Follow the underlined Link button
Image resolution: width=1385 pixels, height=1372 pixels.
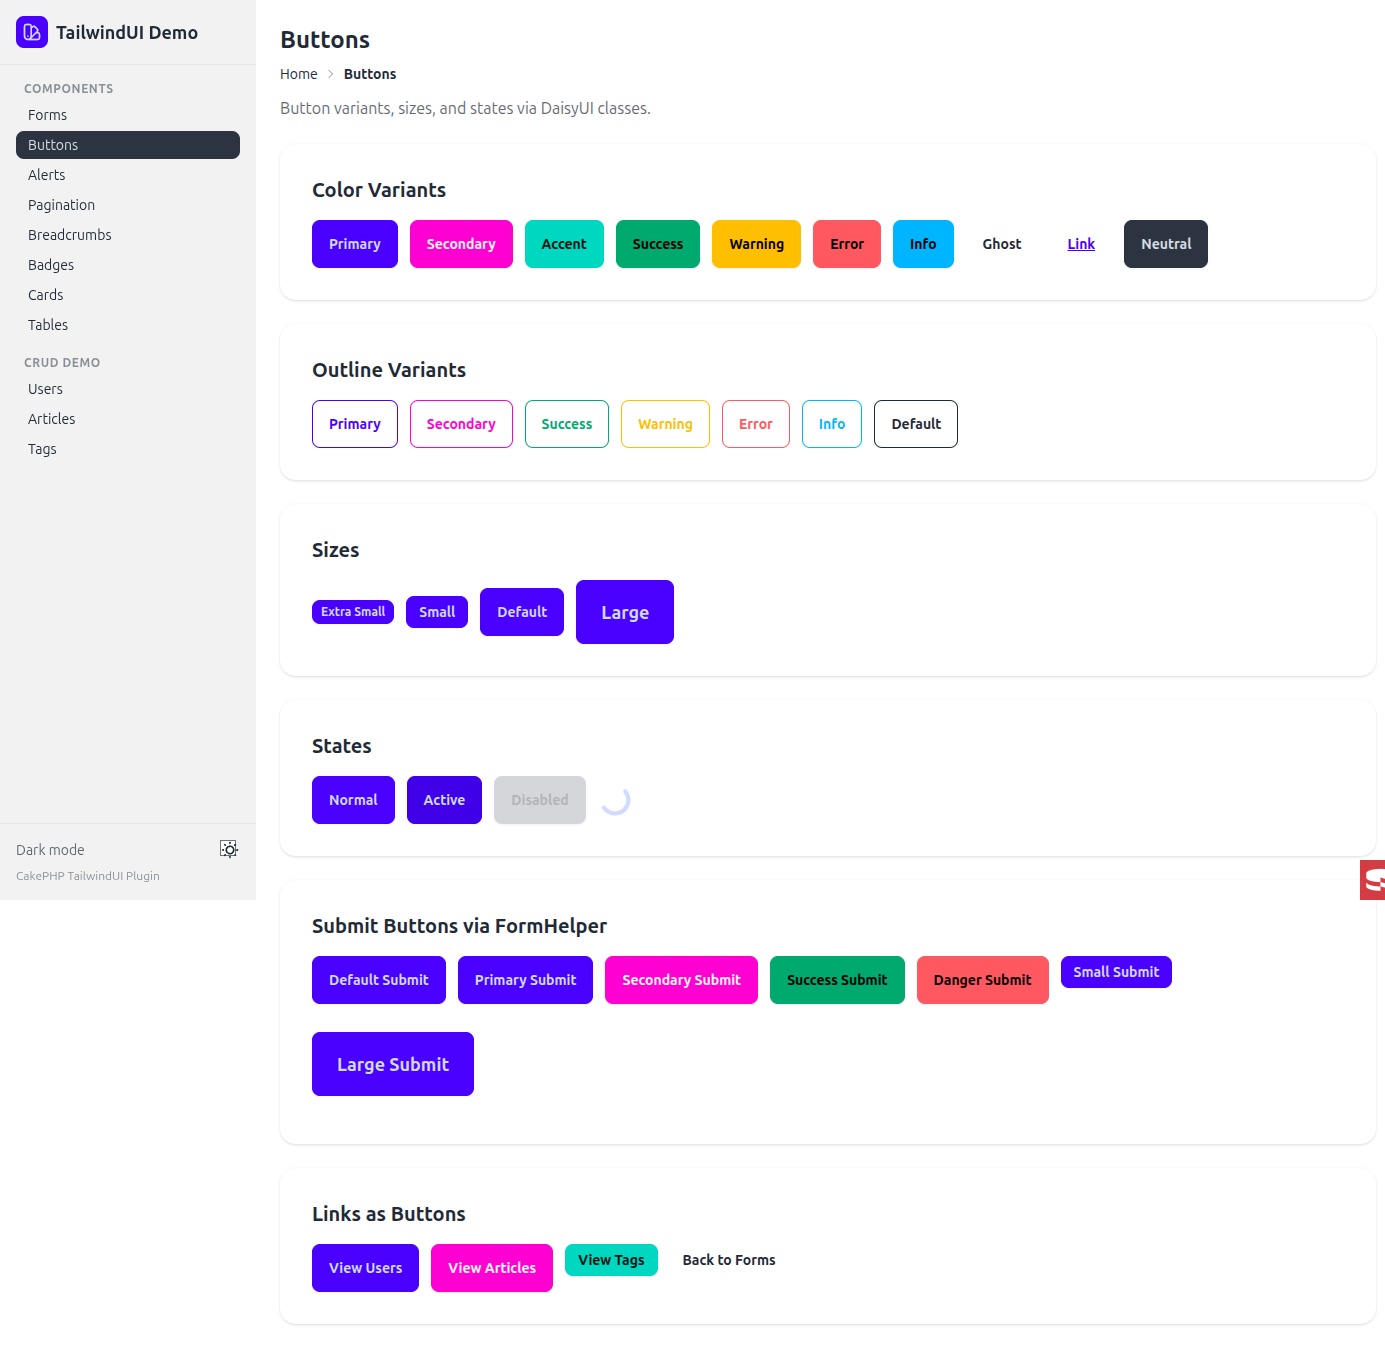coord(1081,244)
